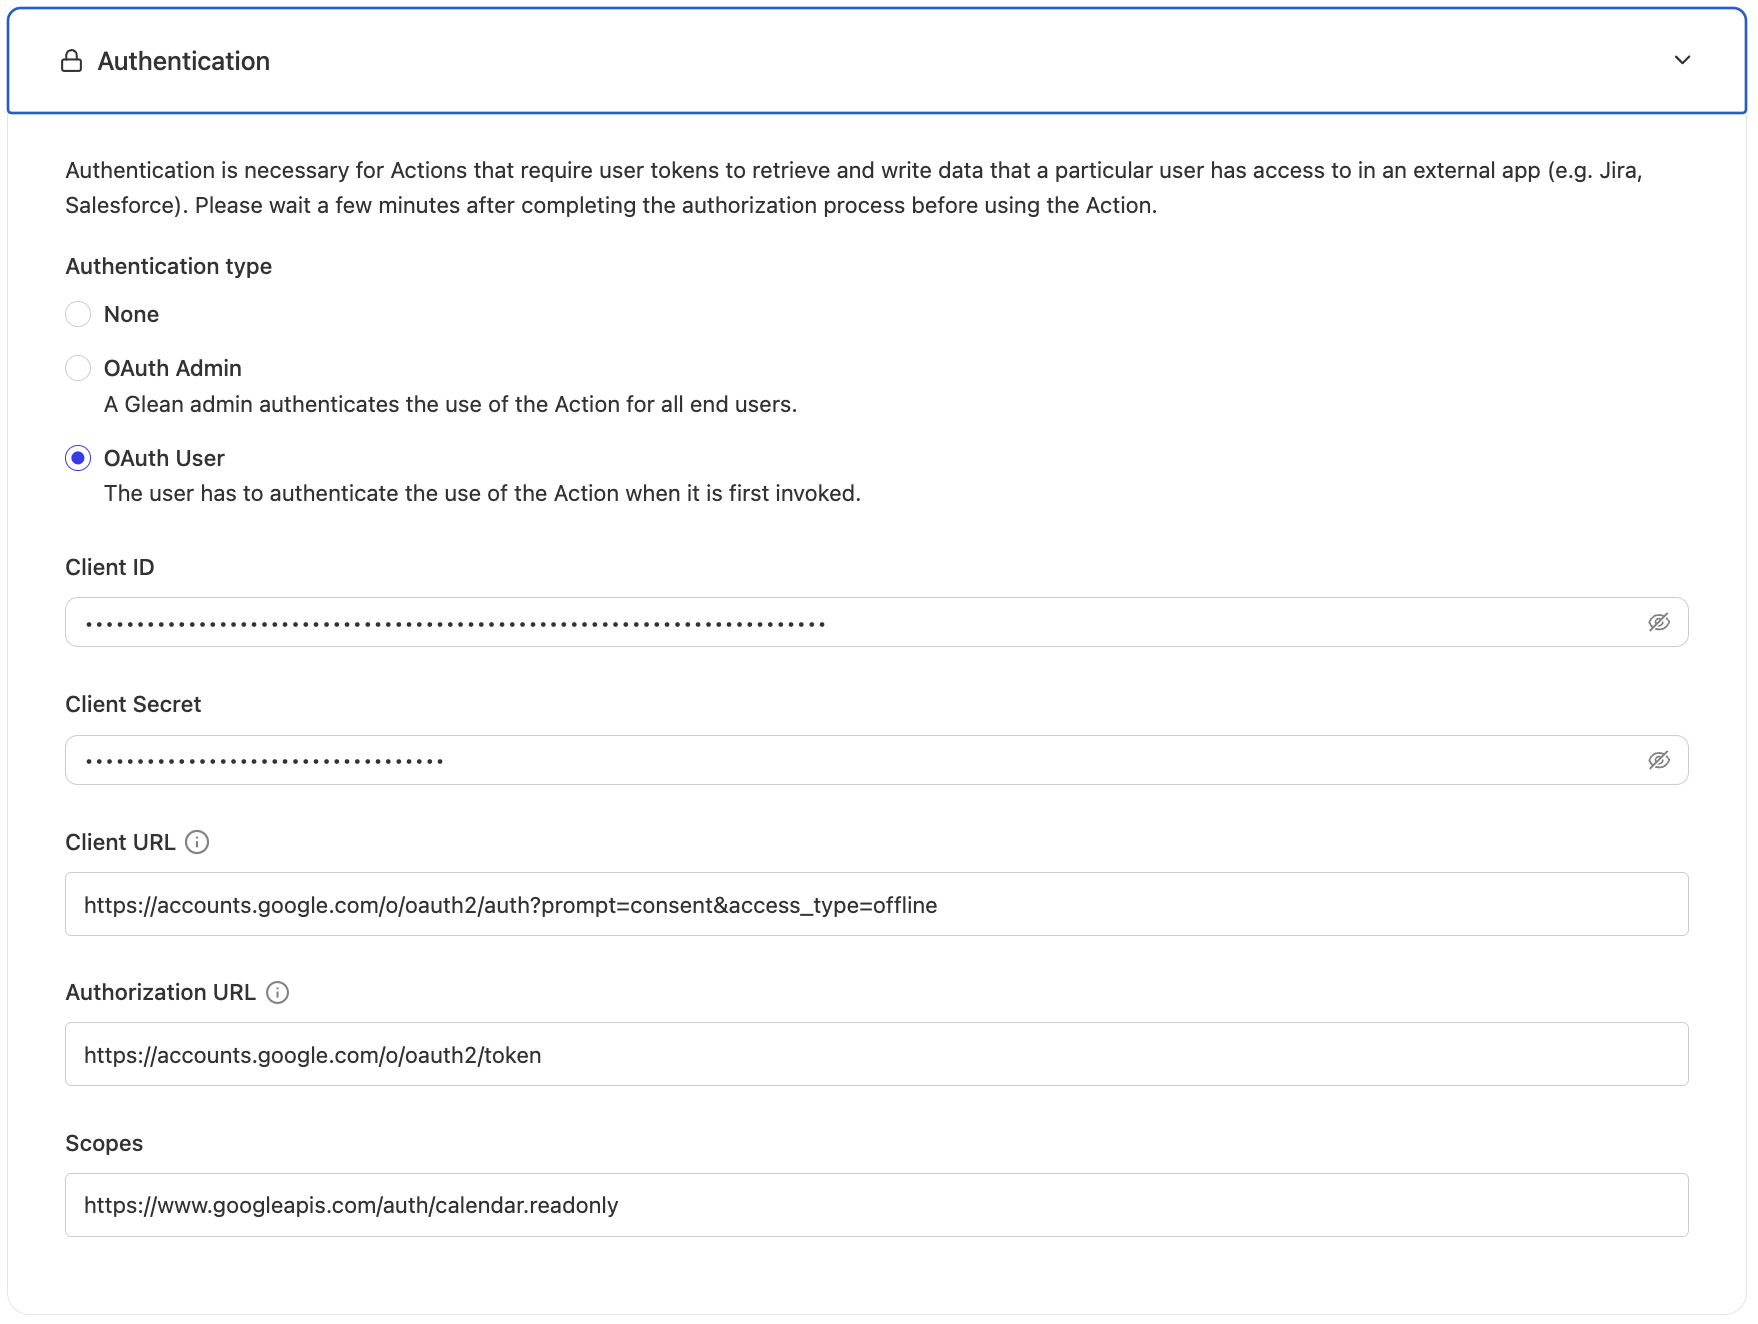Select the None authentication type

tap(78, 313)
